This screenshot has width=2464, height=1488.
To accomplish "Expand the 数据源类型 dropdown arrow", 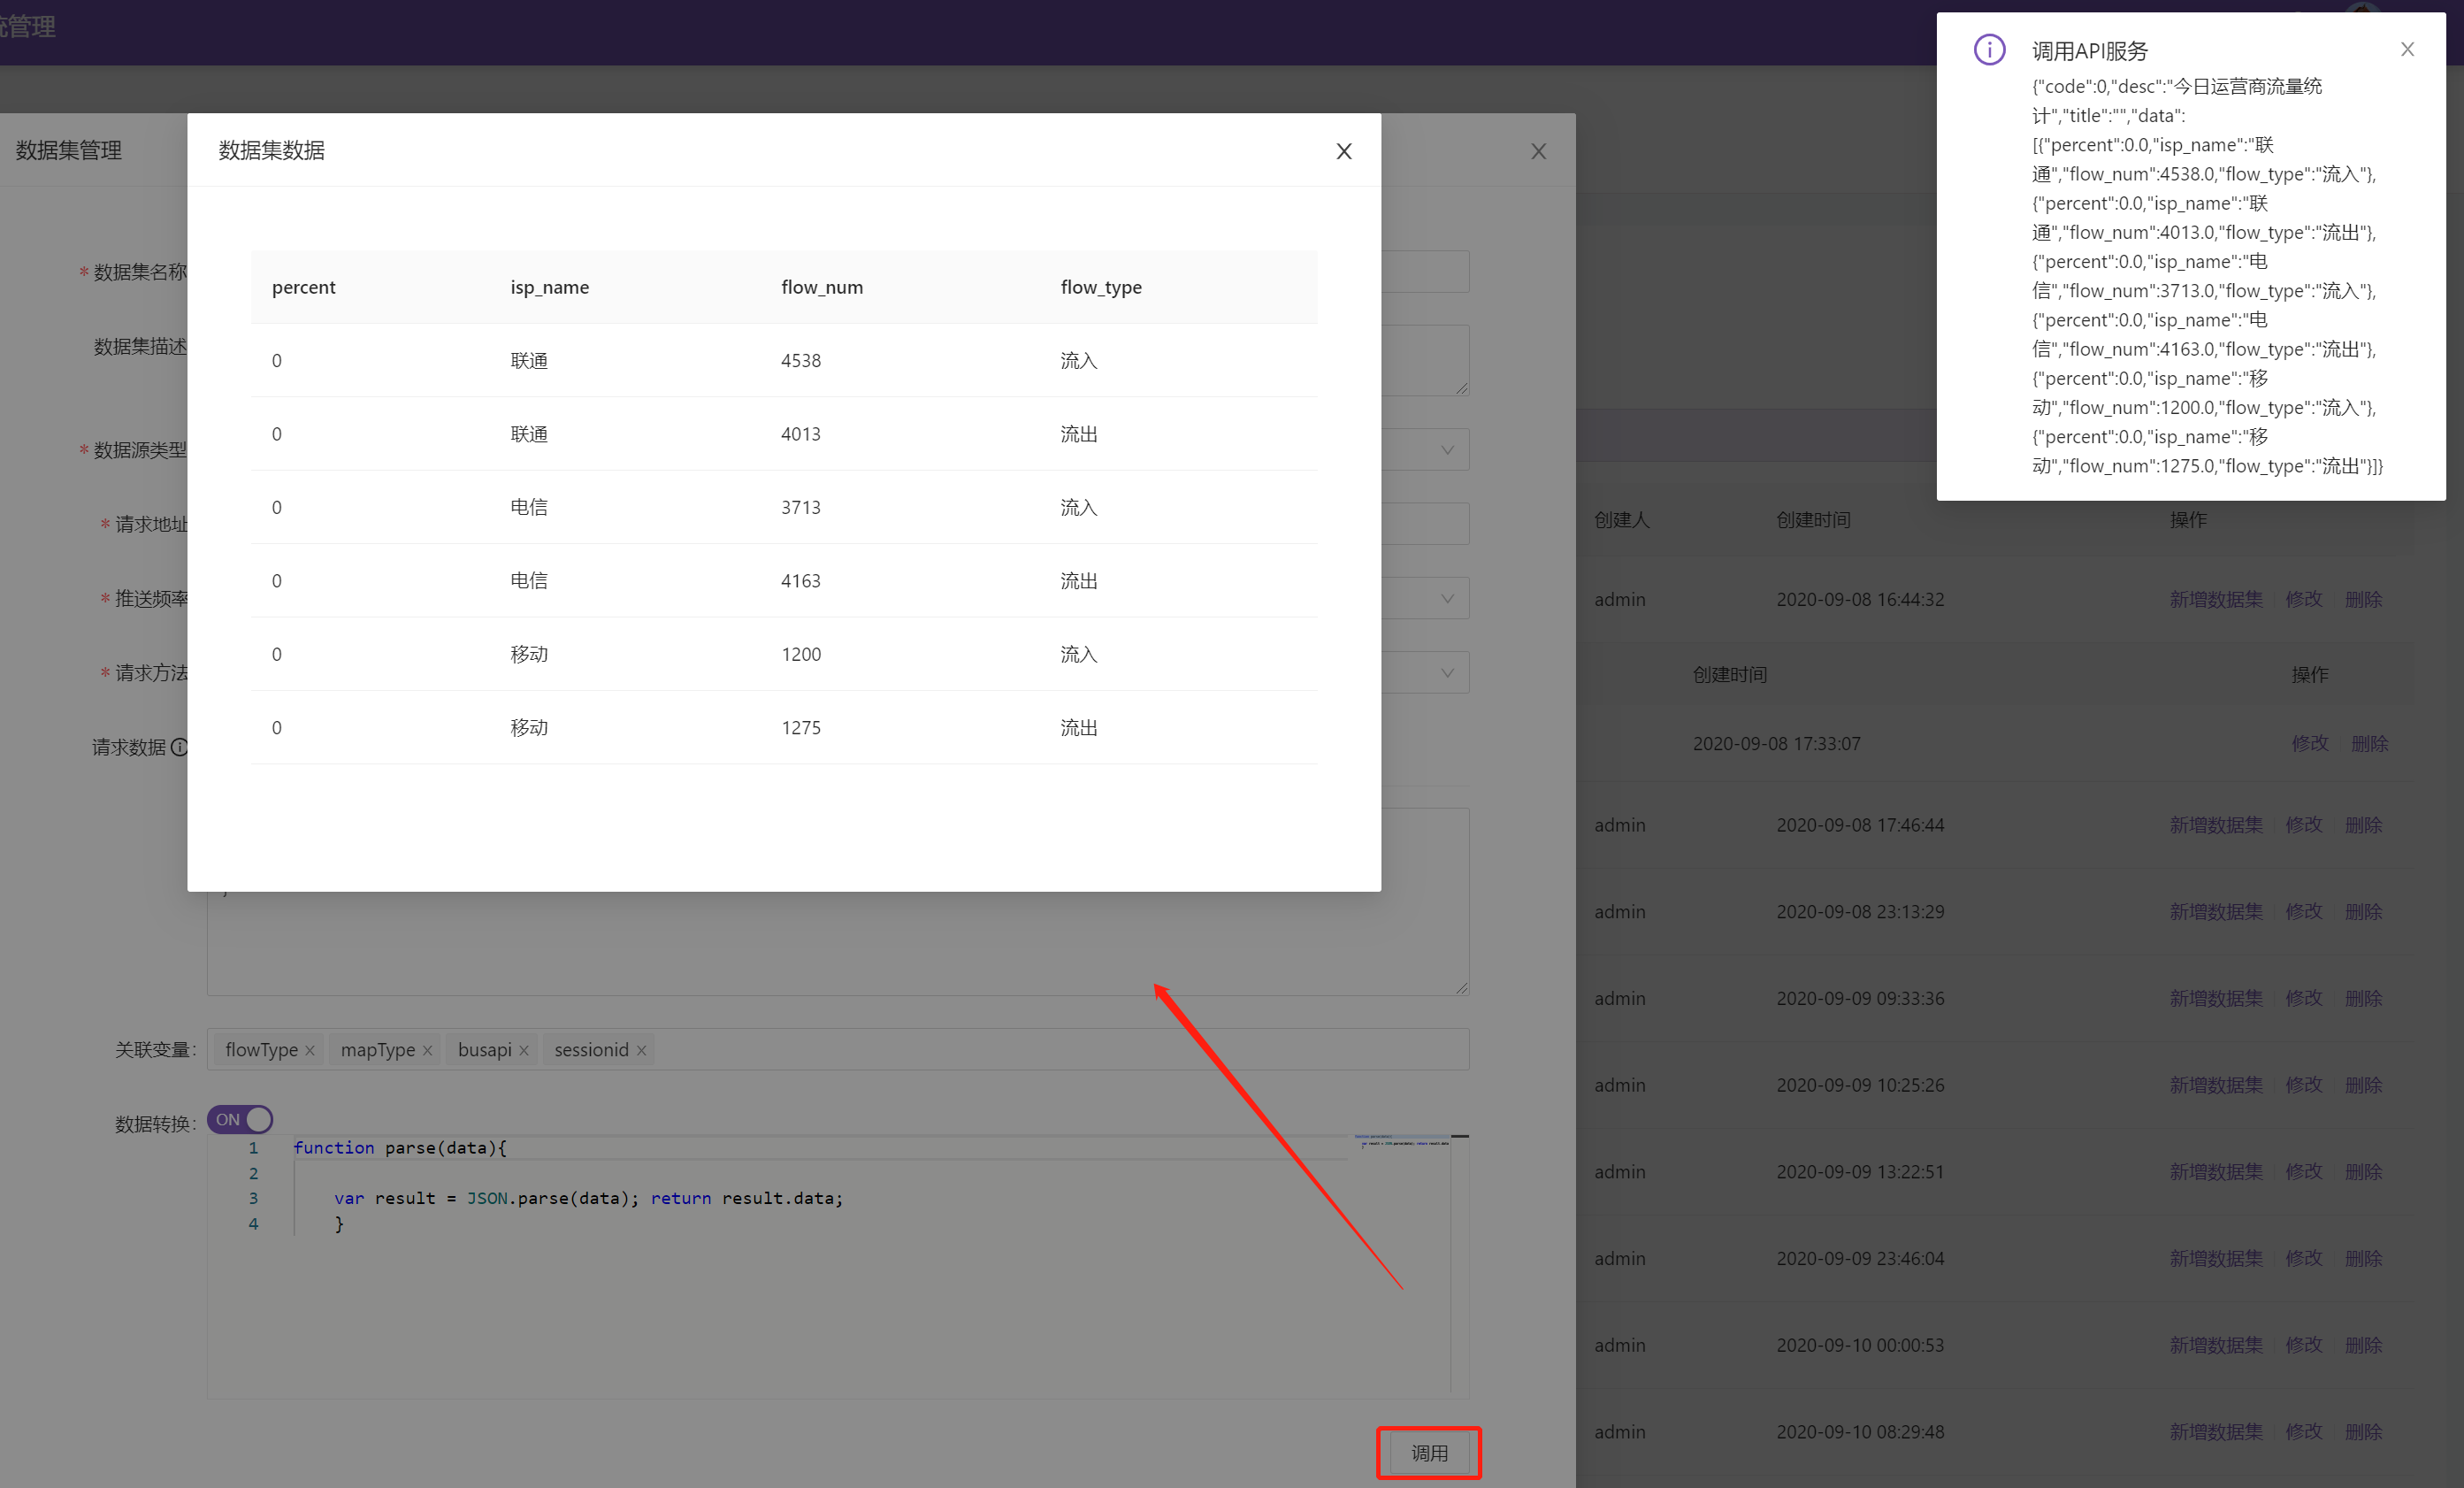I will tap(1447, 450).
